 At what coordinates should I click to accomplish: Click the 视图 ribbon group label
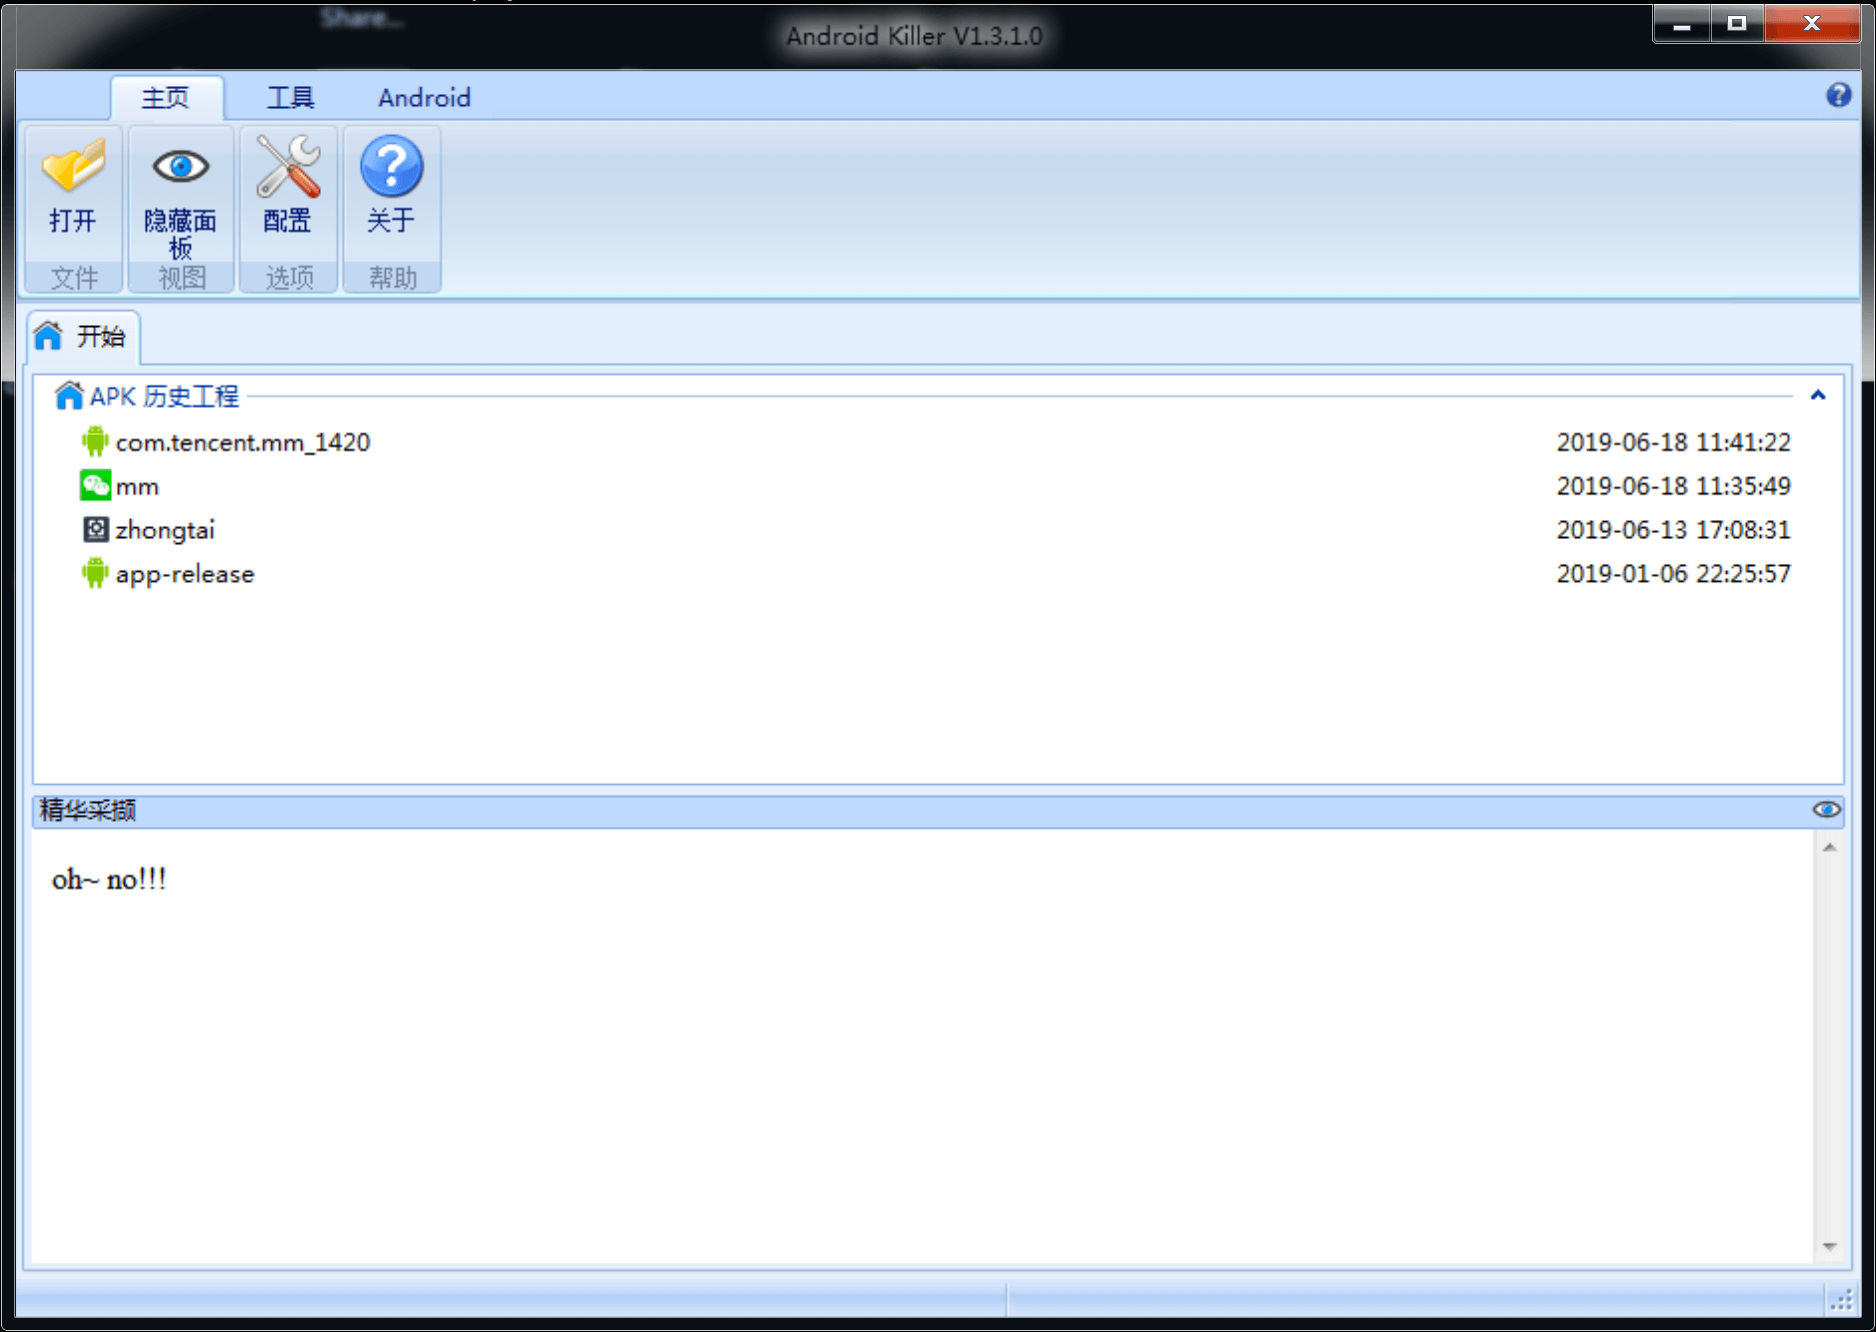[181, 277]
